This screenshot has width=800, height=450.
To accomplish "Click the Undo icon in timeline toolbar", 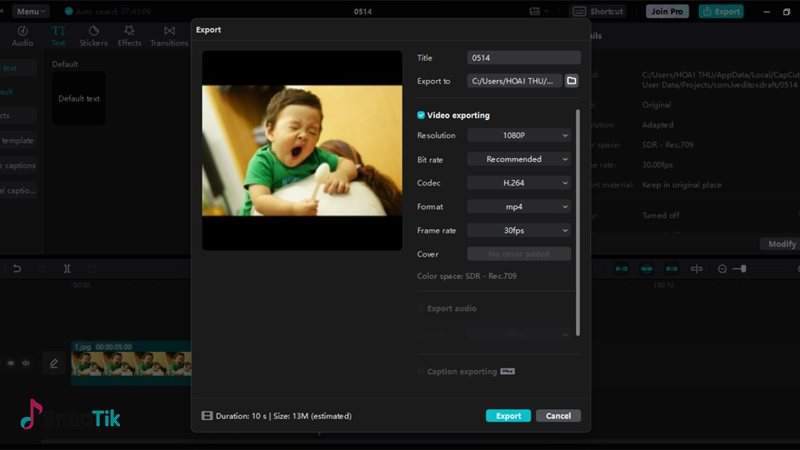I will [17, 269].
